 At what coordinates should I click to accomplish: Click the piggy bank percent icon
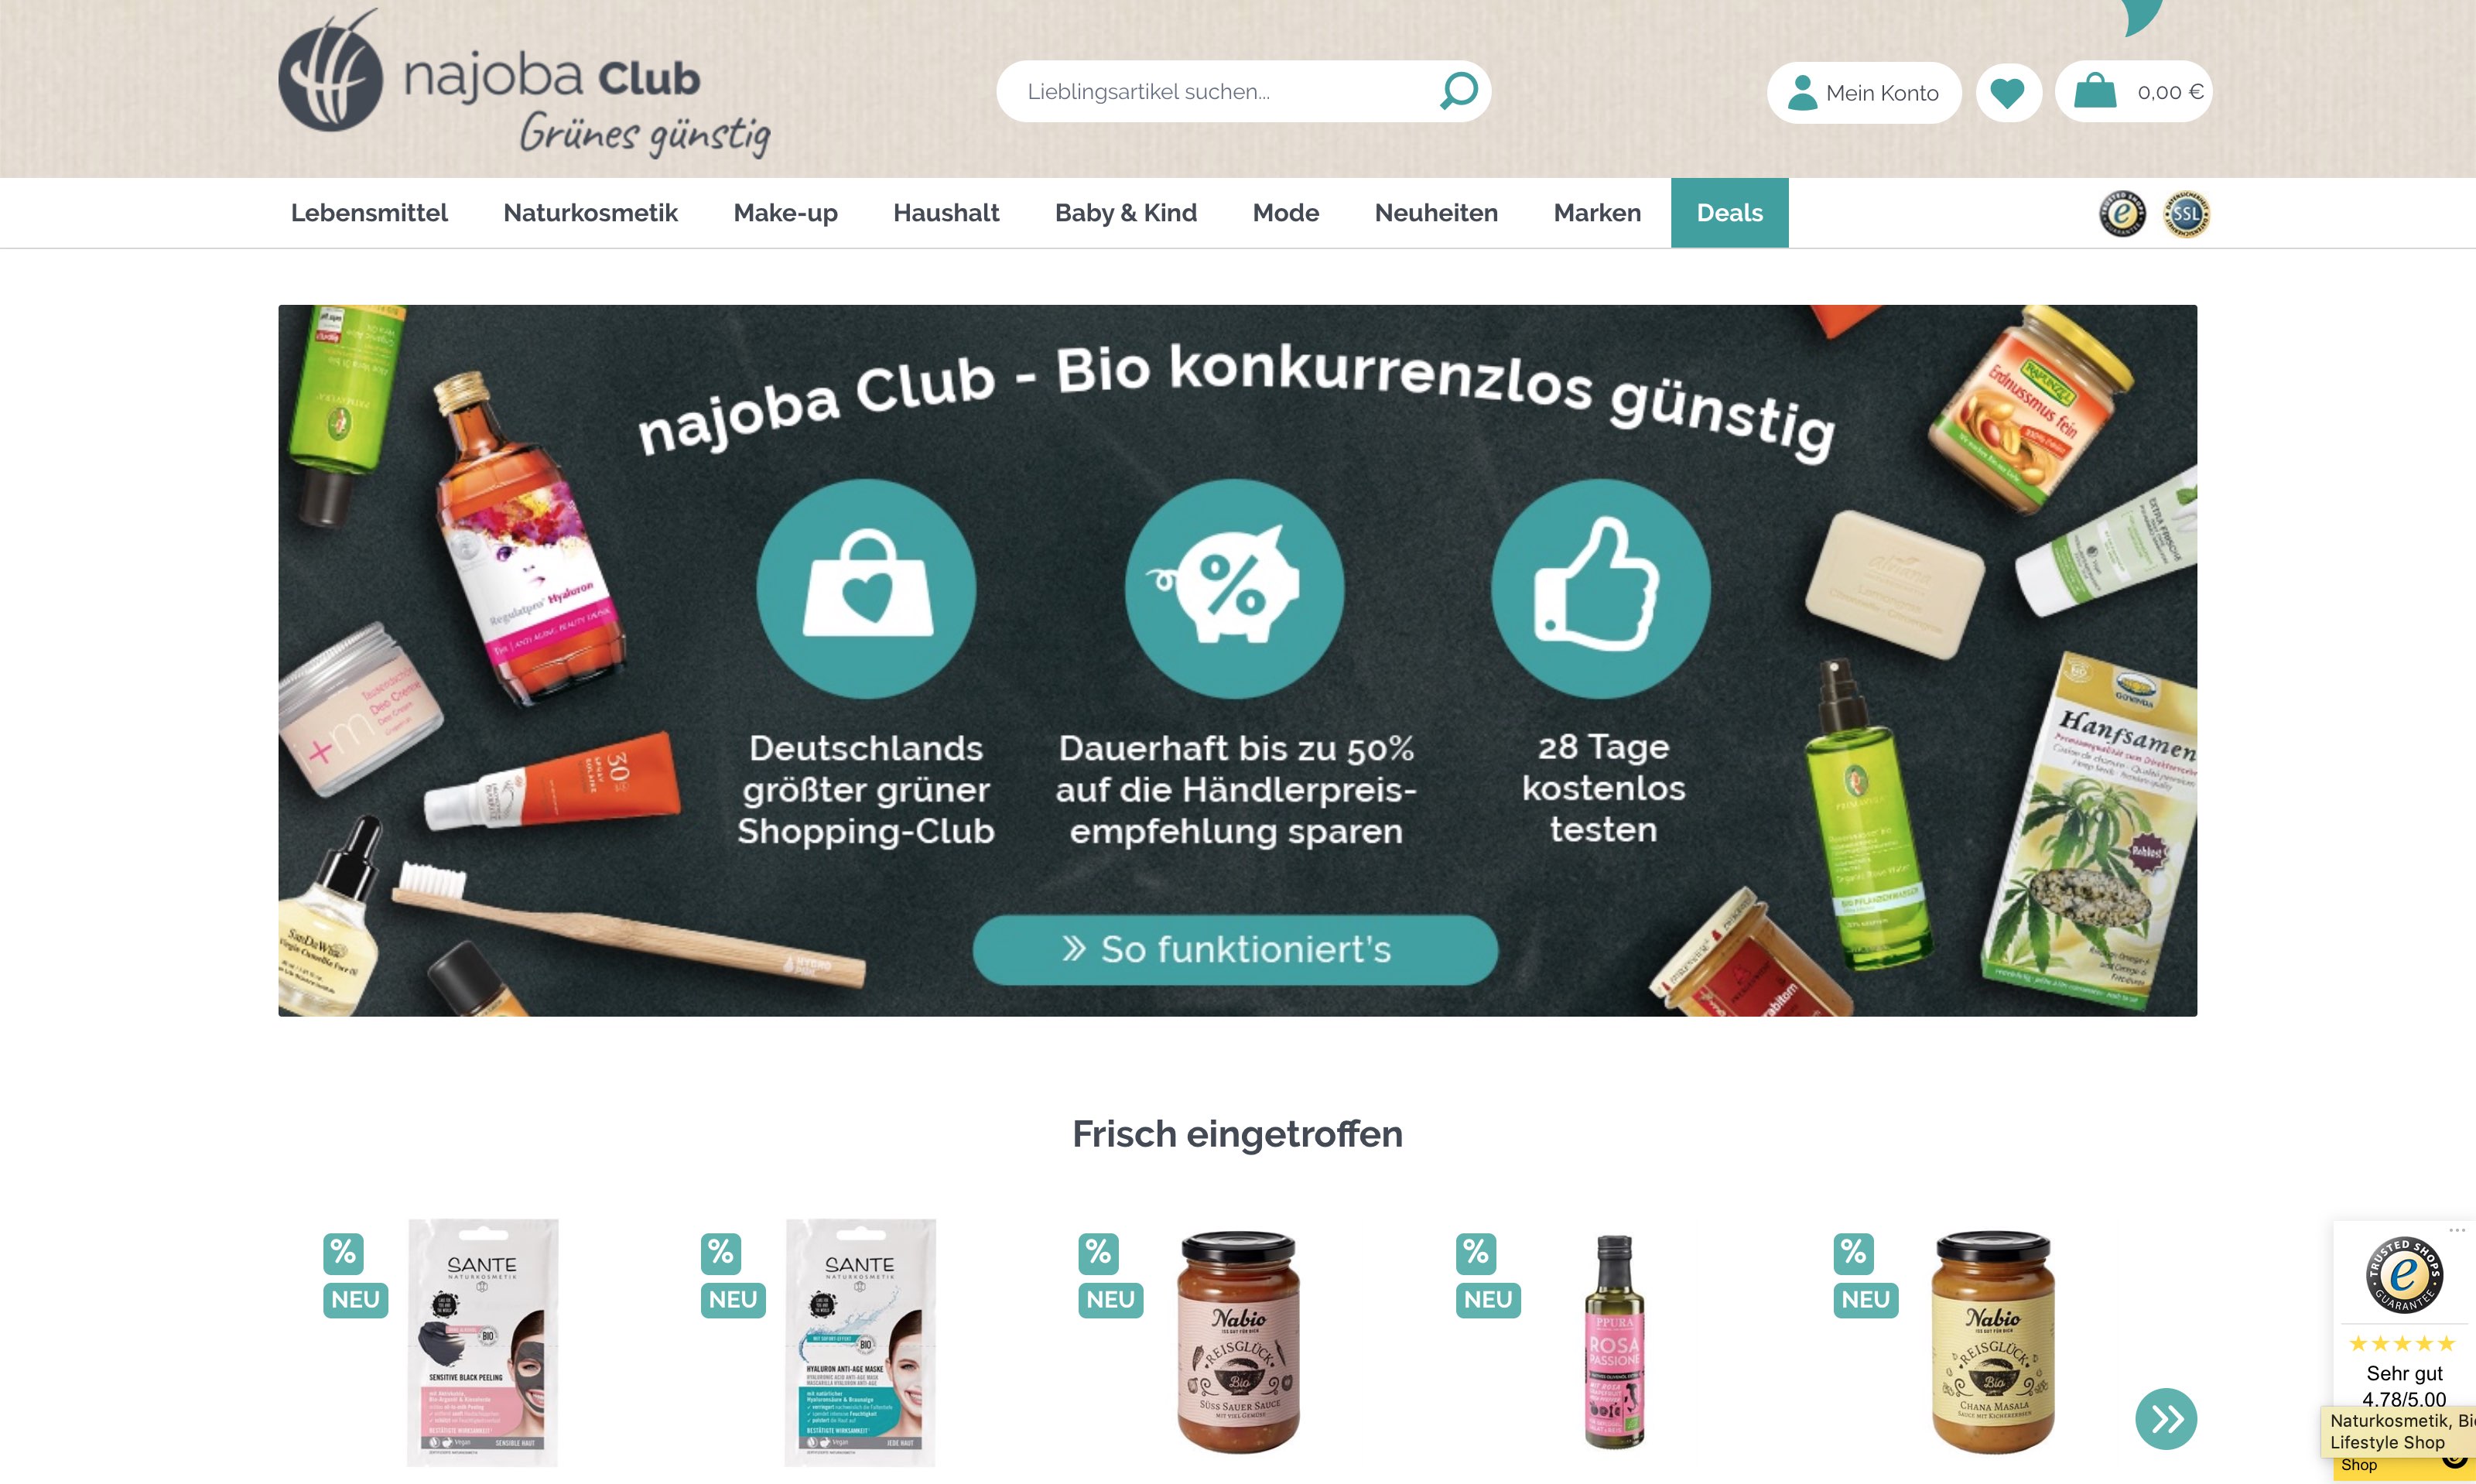click(x=1234, y=588)
